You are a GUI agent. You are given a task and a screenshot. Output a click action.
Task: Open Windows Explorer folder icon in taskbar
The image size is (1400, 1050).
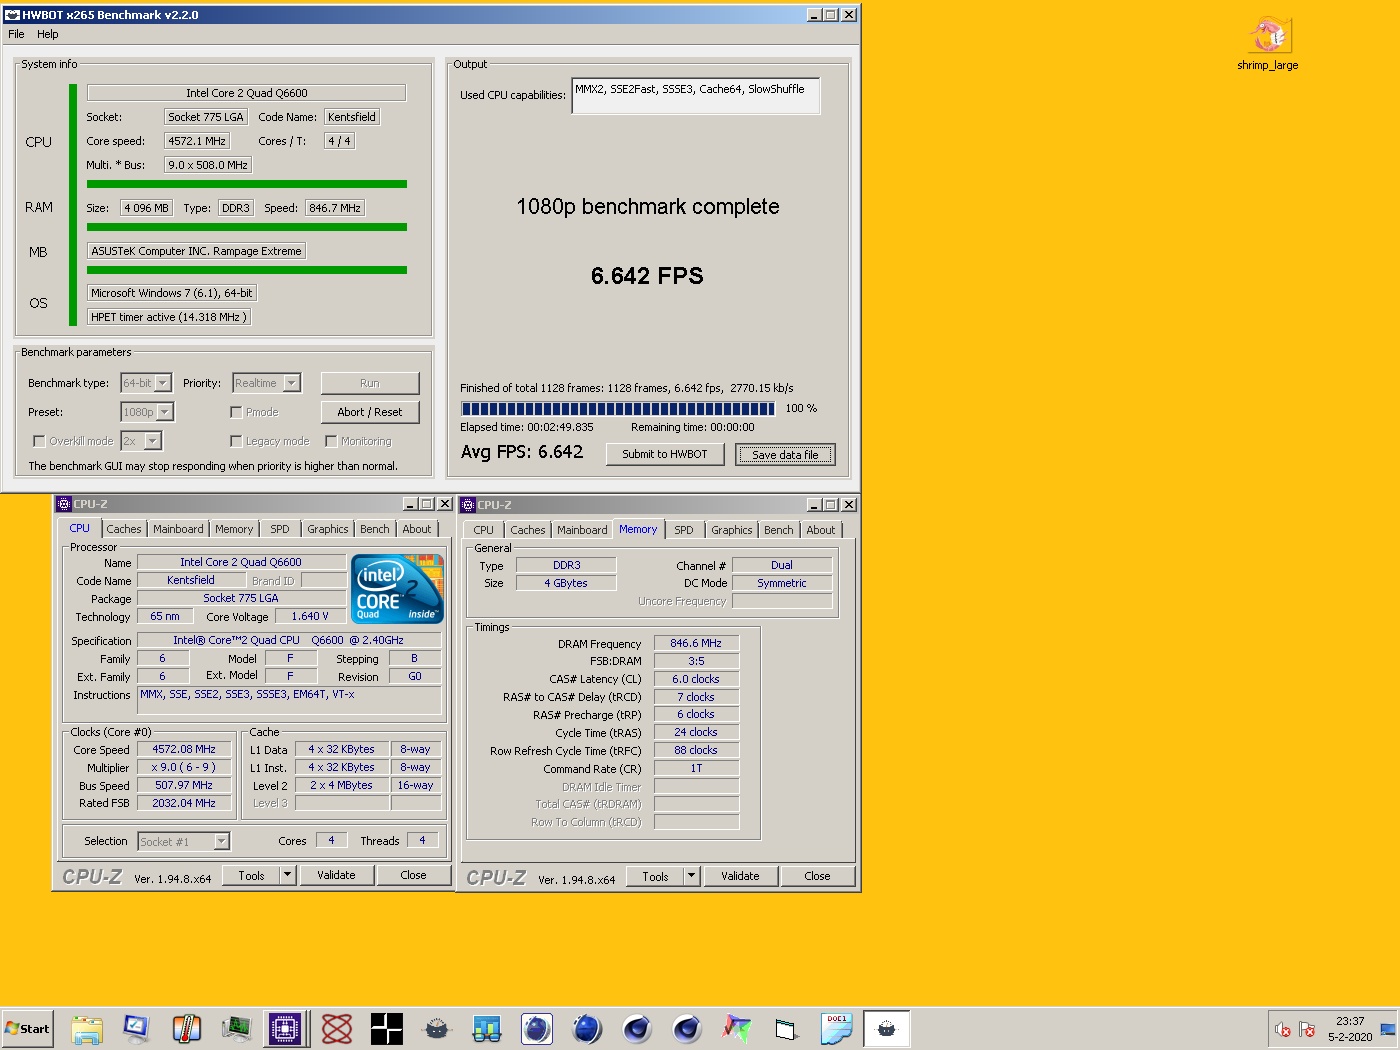pos(87,1028)
